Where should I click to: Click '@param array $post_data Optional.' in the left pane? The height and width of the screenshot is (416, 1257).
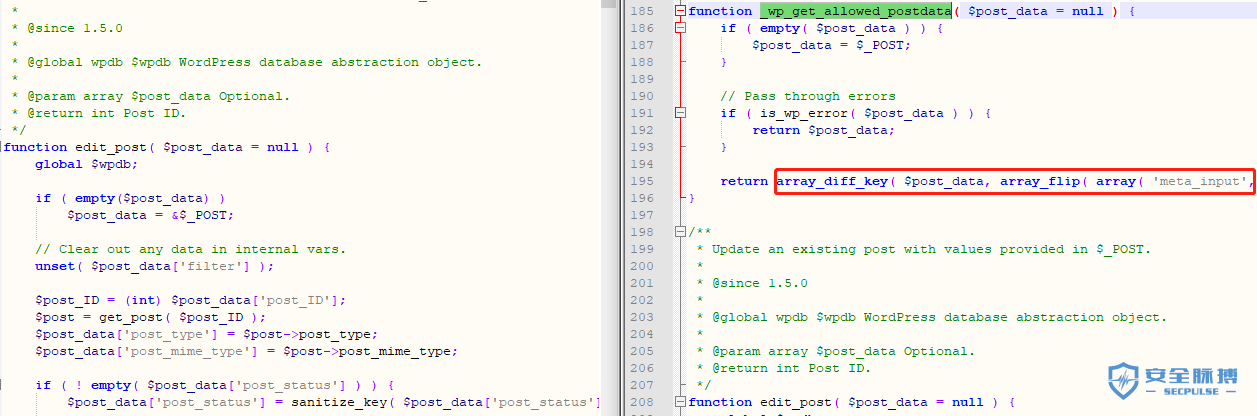[x=158, y=96]
